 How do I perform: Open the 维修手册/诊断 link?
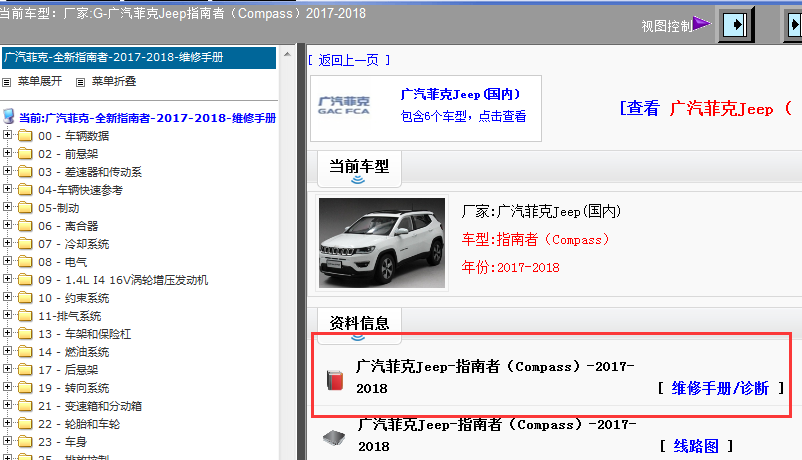point(720,388)
